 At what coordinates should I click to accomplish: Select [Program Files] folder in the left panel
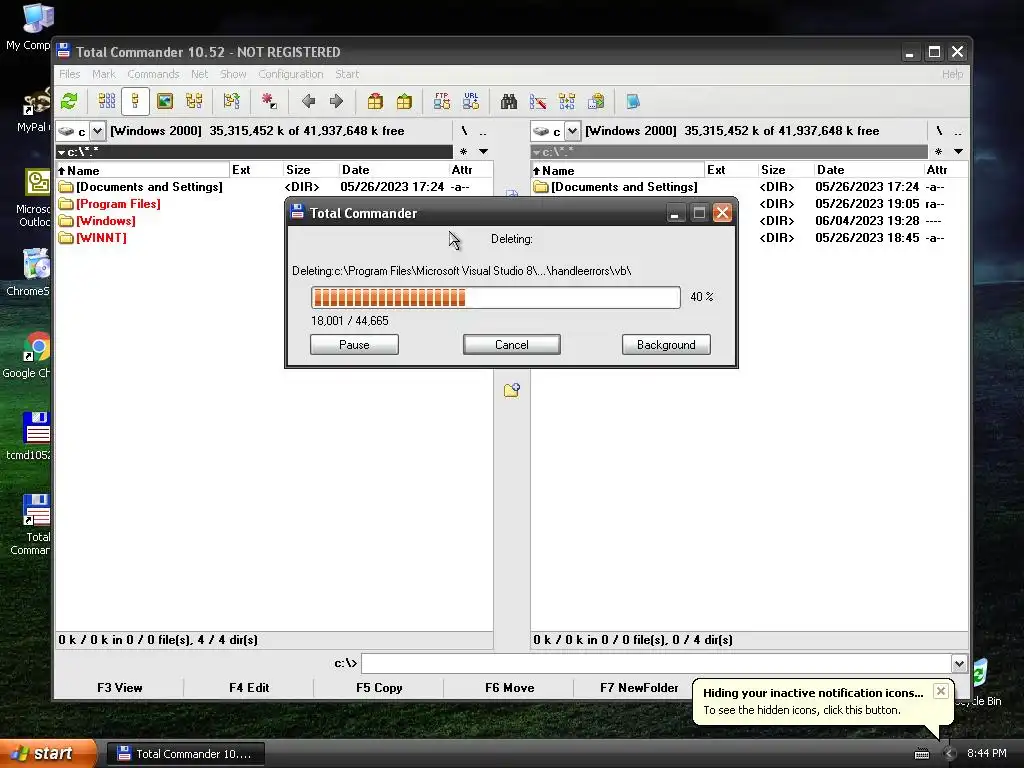point(118,204)
